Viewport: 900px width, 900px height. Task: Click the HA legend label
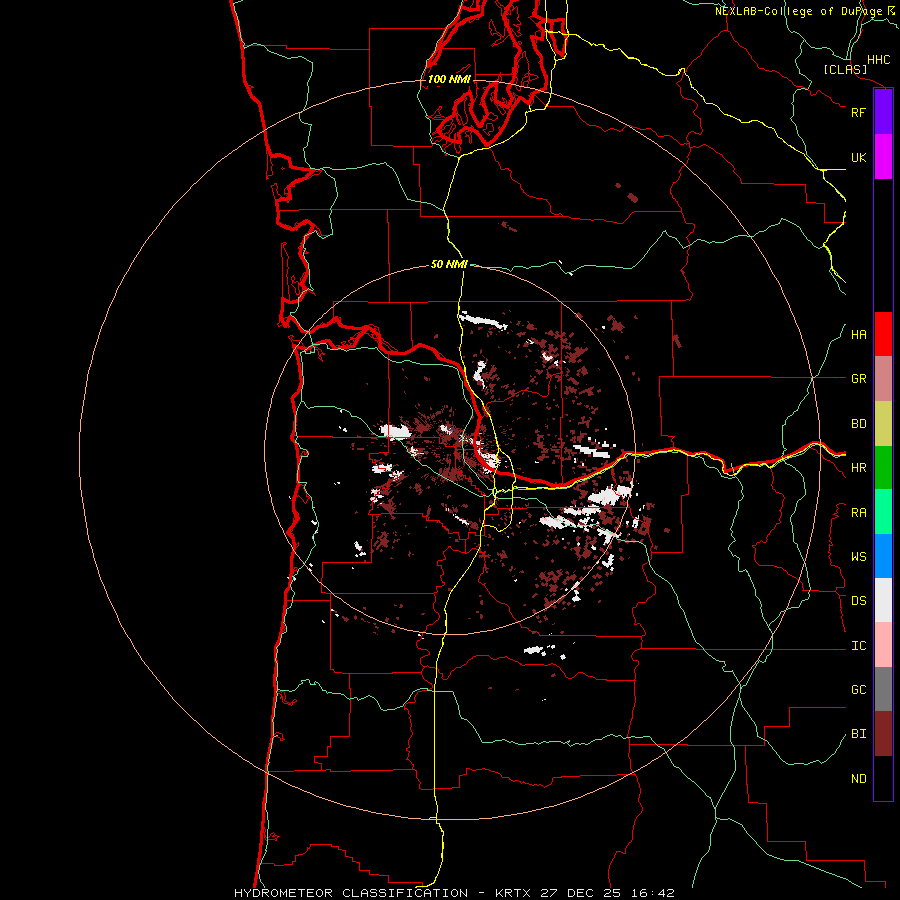tap(858, 334)
